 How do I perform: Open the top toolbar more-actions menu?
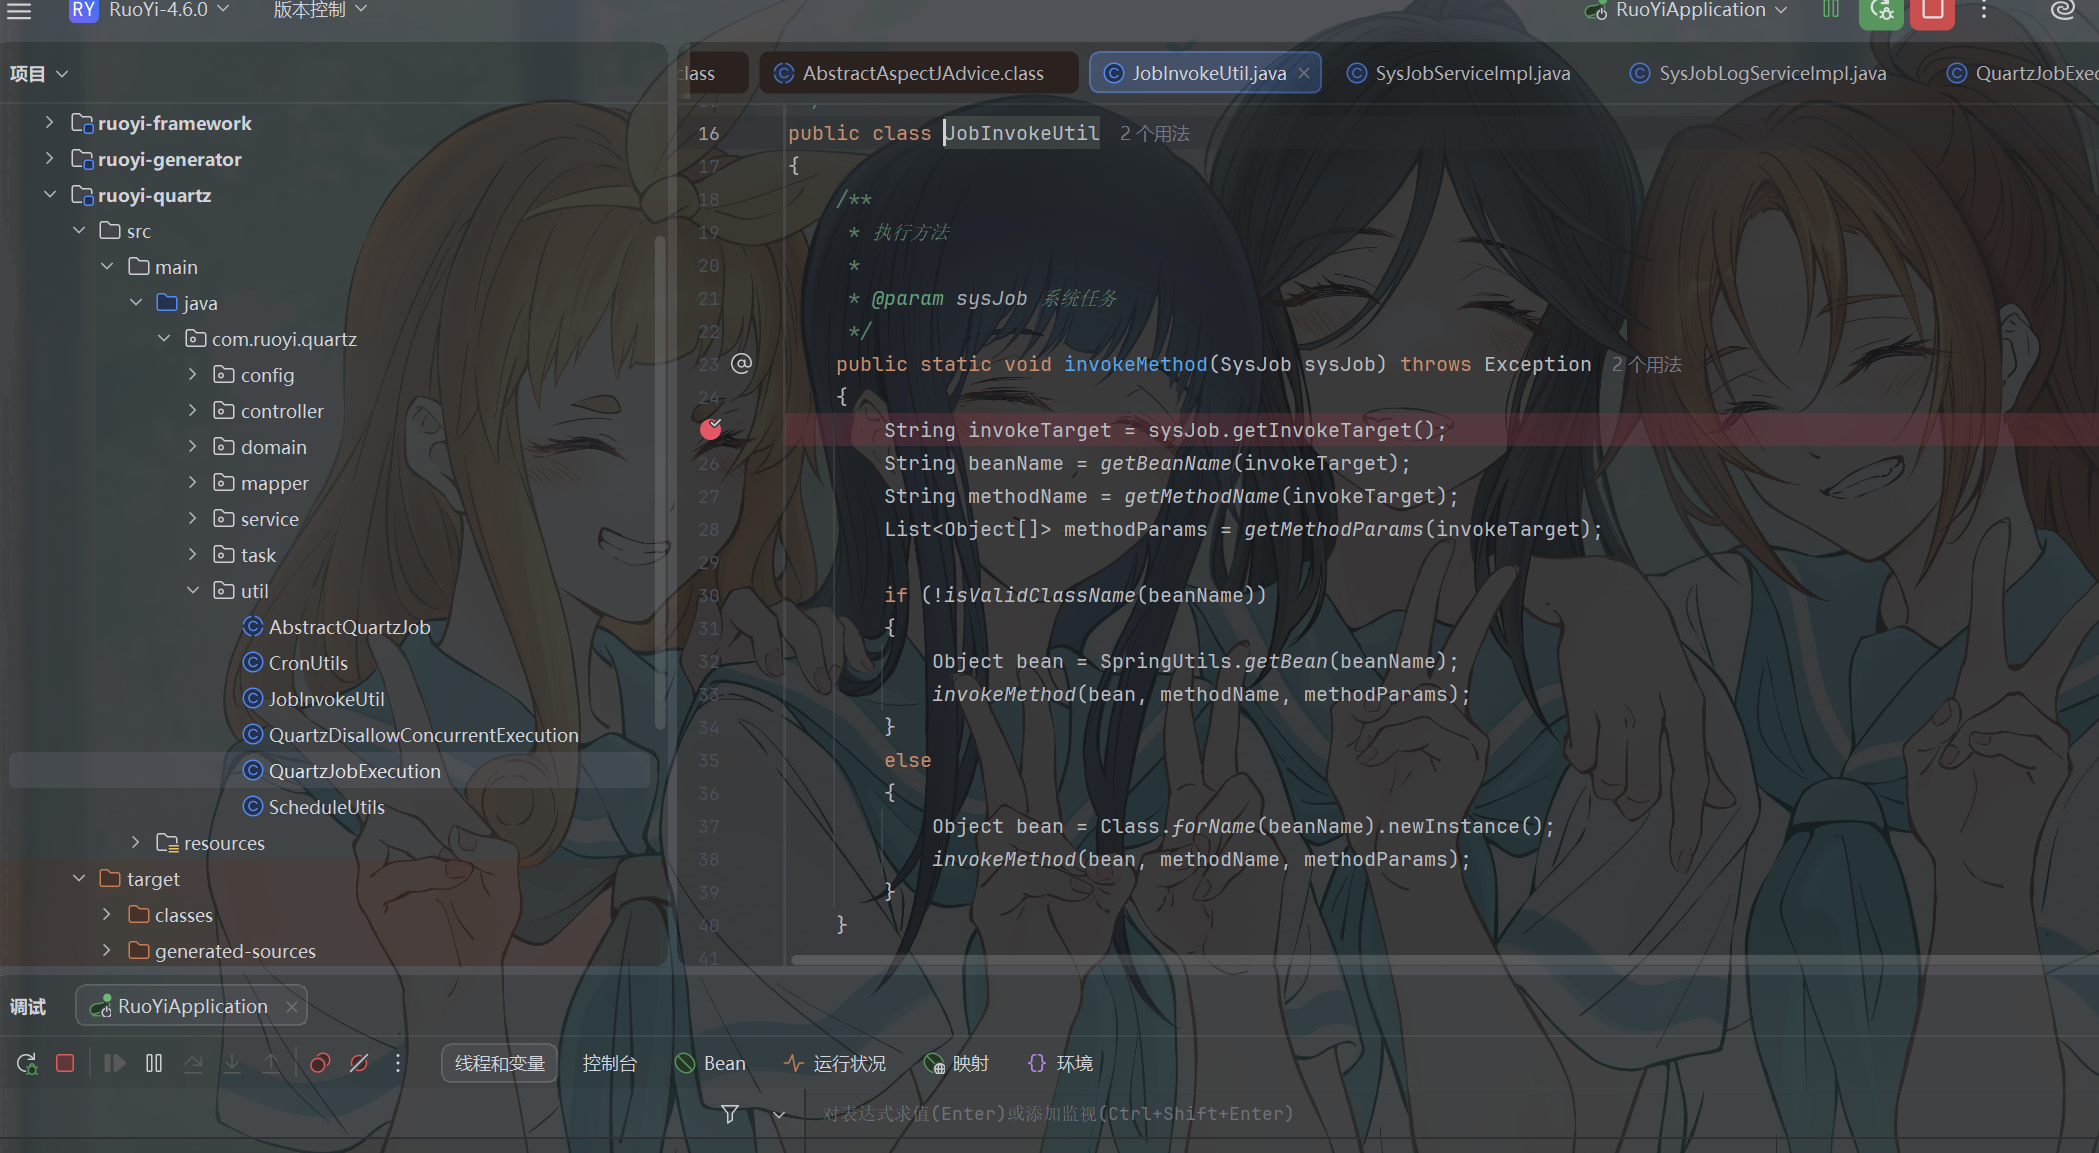1984,11
